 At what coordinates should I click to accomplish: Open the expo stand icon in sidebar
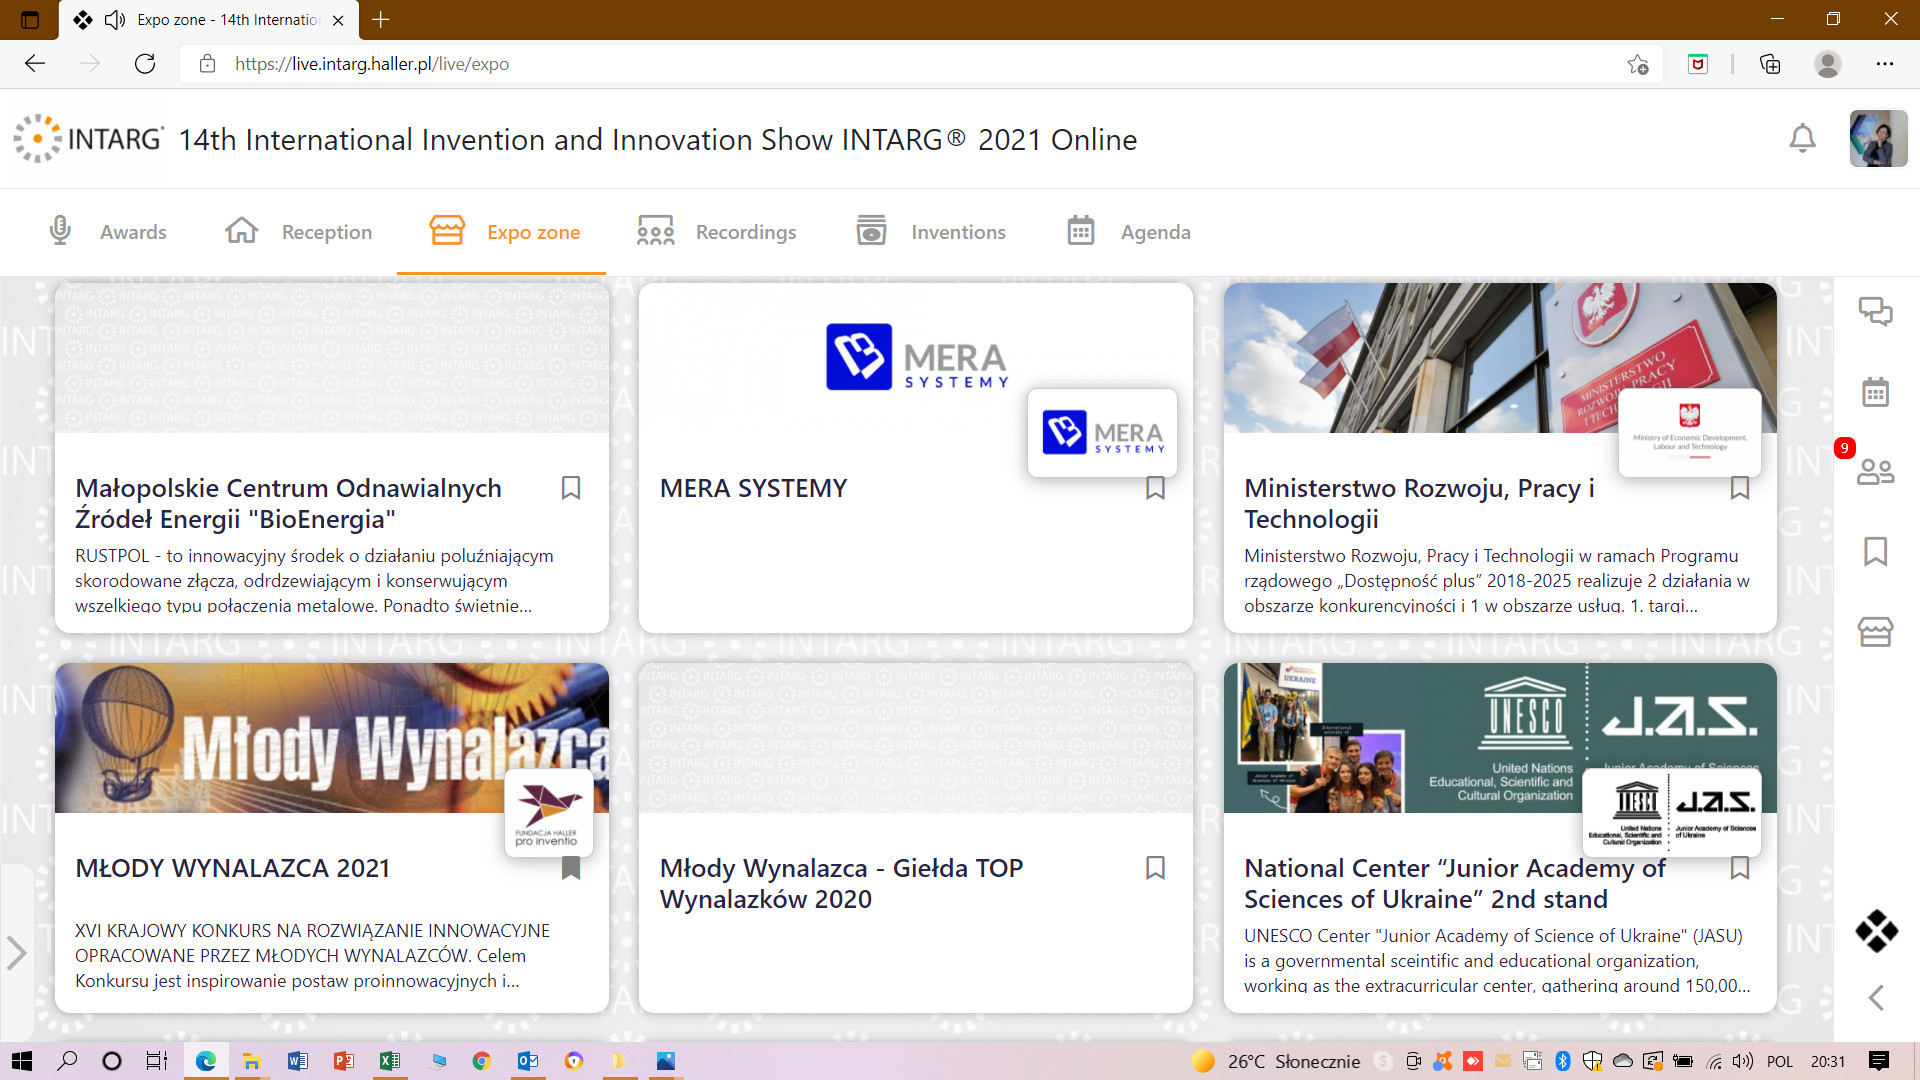click(1875, 631)
